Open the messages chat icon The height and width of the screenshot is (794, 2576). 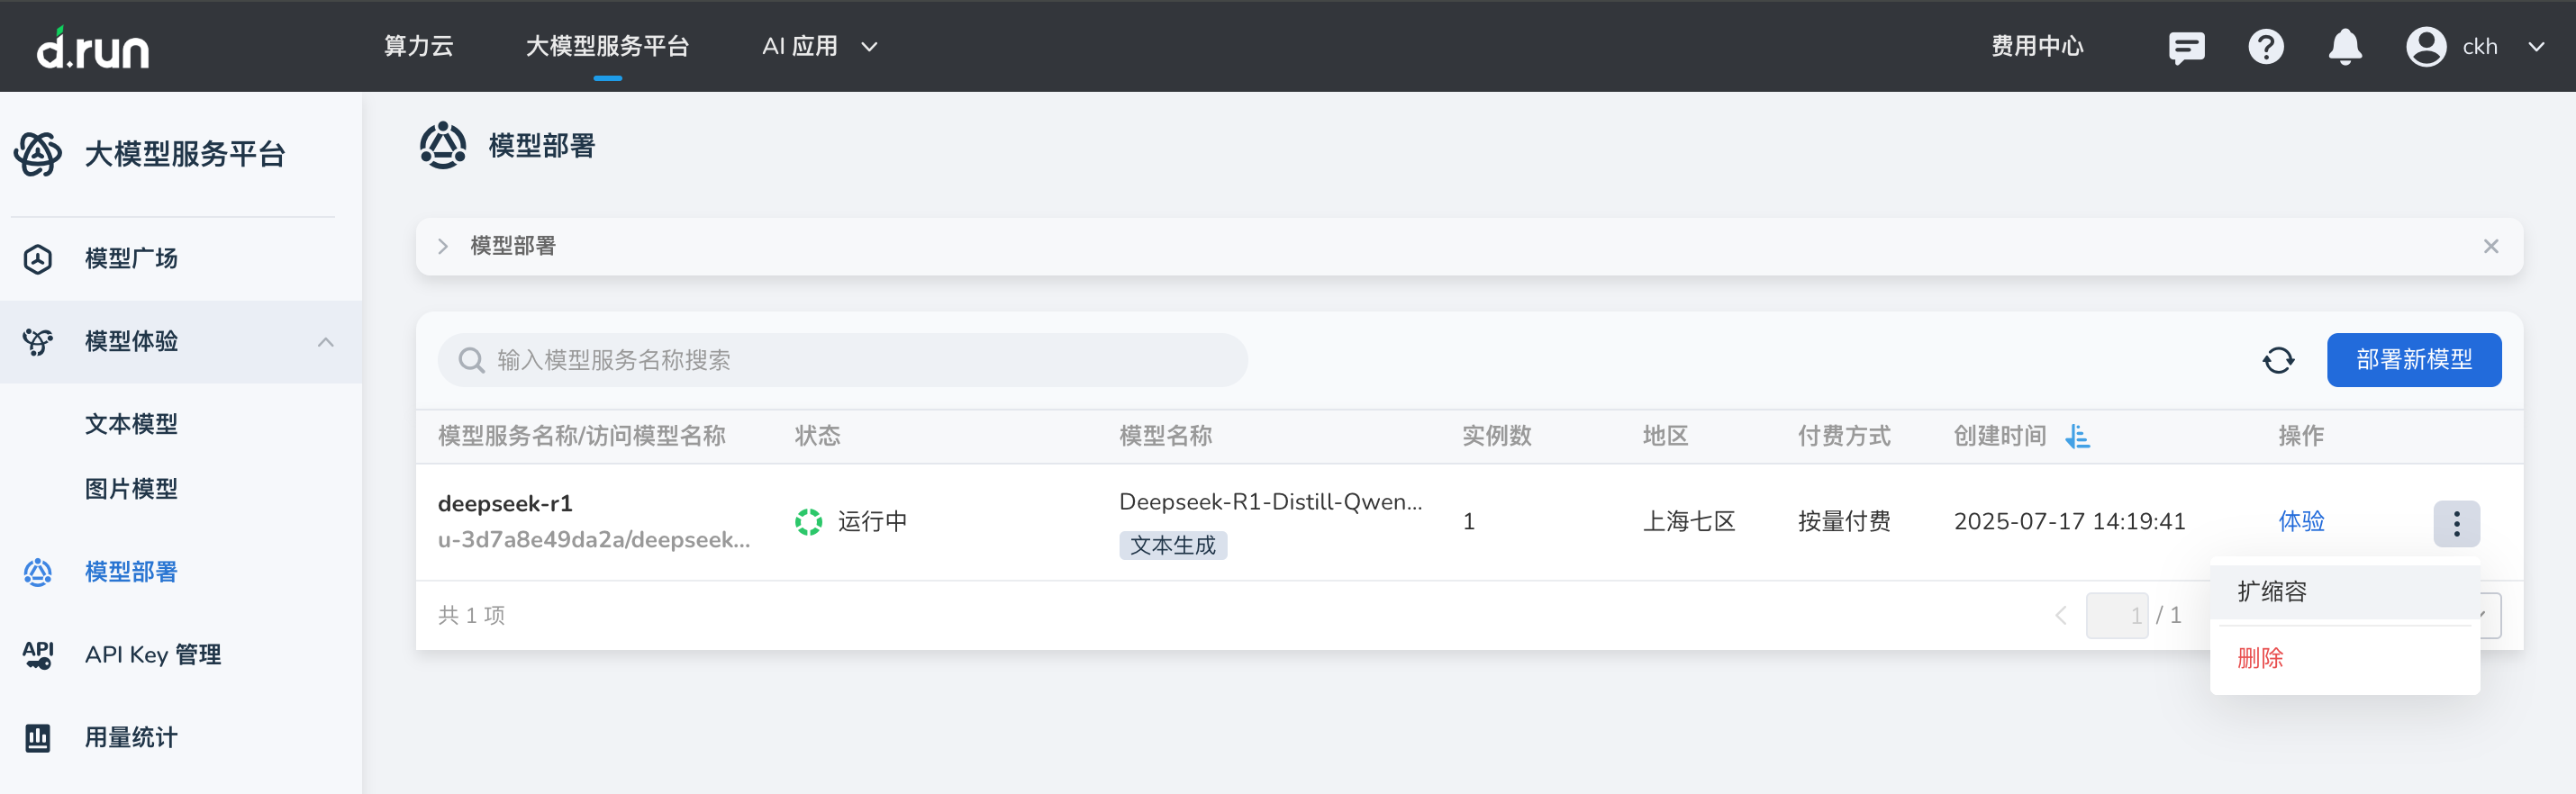[2185, 47]
